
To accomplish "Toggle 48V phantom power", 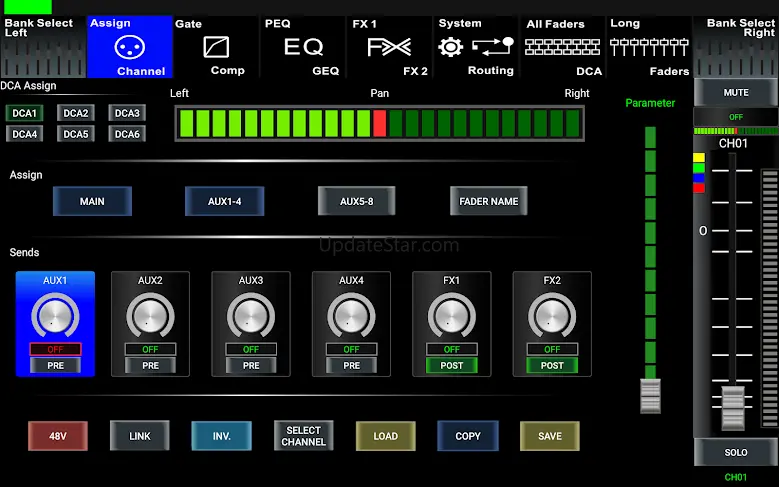I will (x=58, y=436).
